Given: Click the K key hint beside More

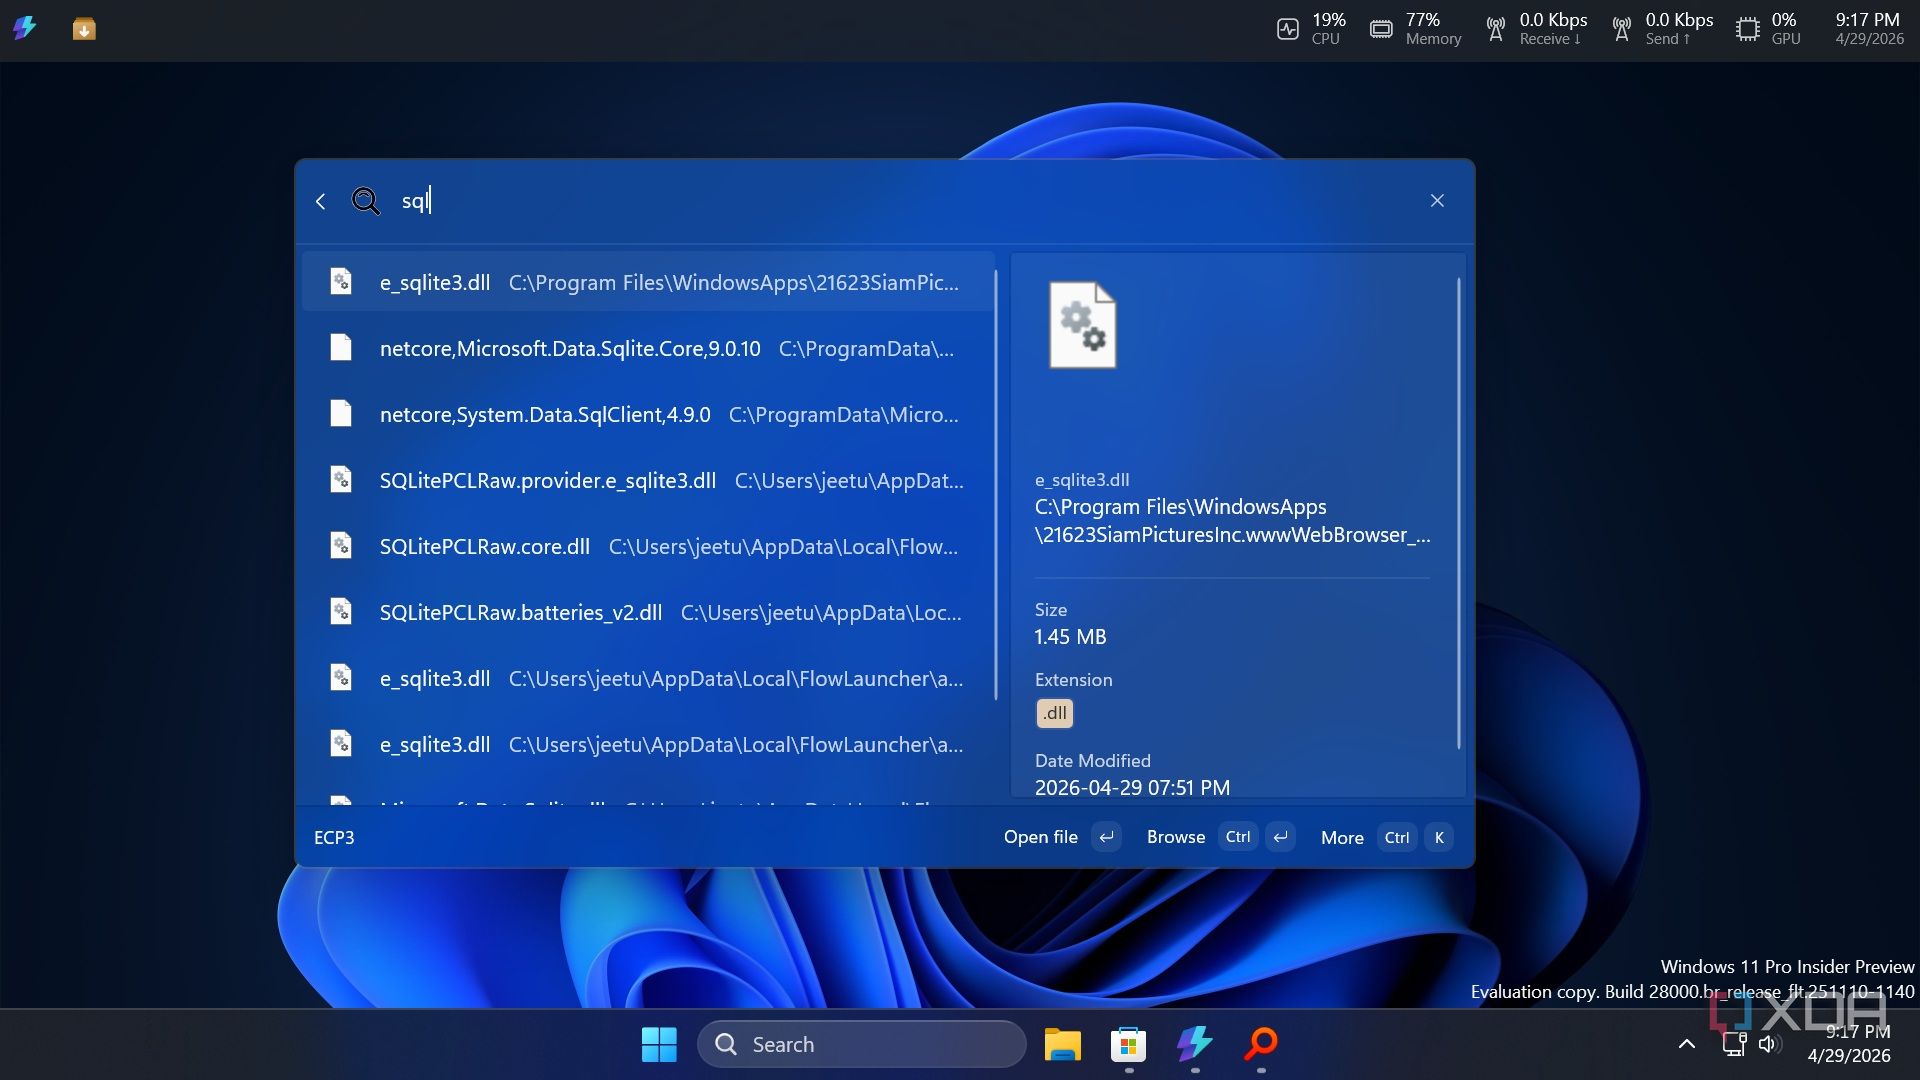Looking at the screenshot, I should (1439, 838).
